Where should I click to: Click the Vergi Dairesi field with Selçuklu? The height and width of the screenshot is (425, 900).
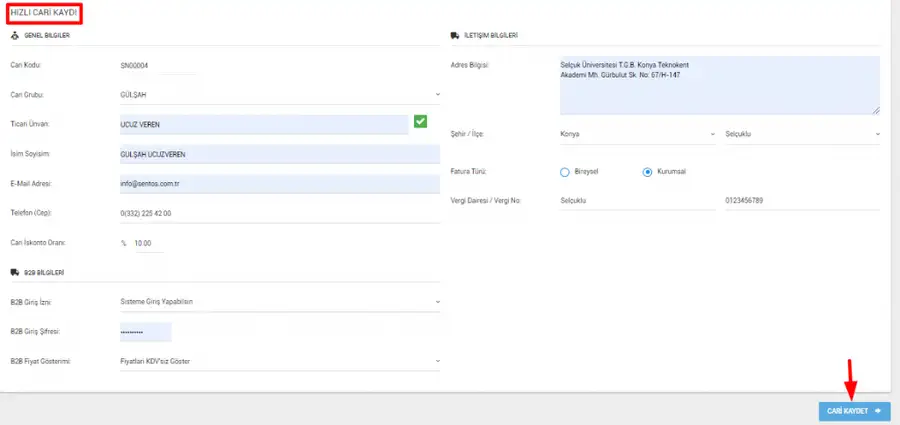[x=638, y=200]
